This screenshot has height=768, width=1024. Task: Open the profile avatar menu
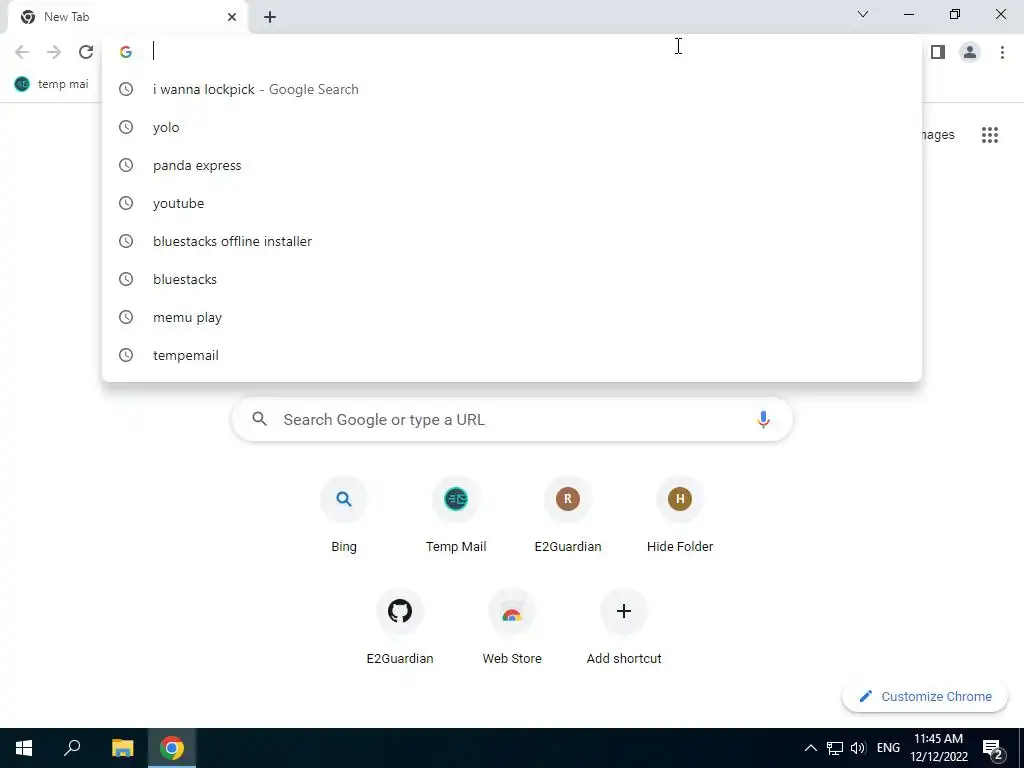tap(970, 52)
